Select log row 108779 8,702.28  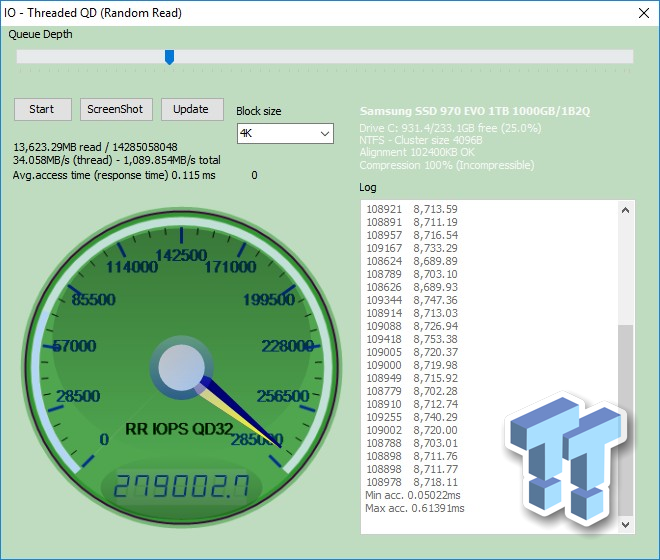pos(412,392)
